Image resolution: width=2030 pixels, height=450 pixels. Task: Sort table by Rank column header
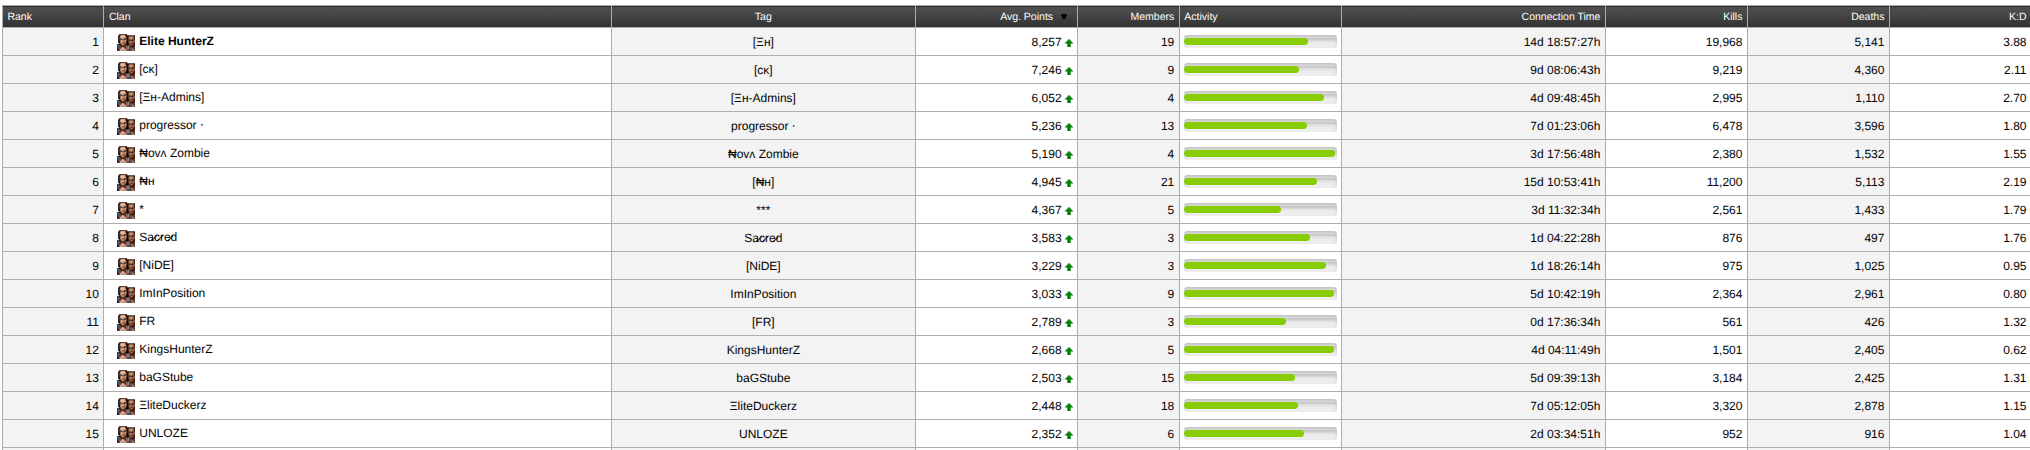[20, 16]
